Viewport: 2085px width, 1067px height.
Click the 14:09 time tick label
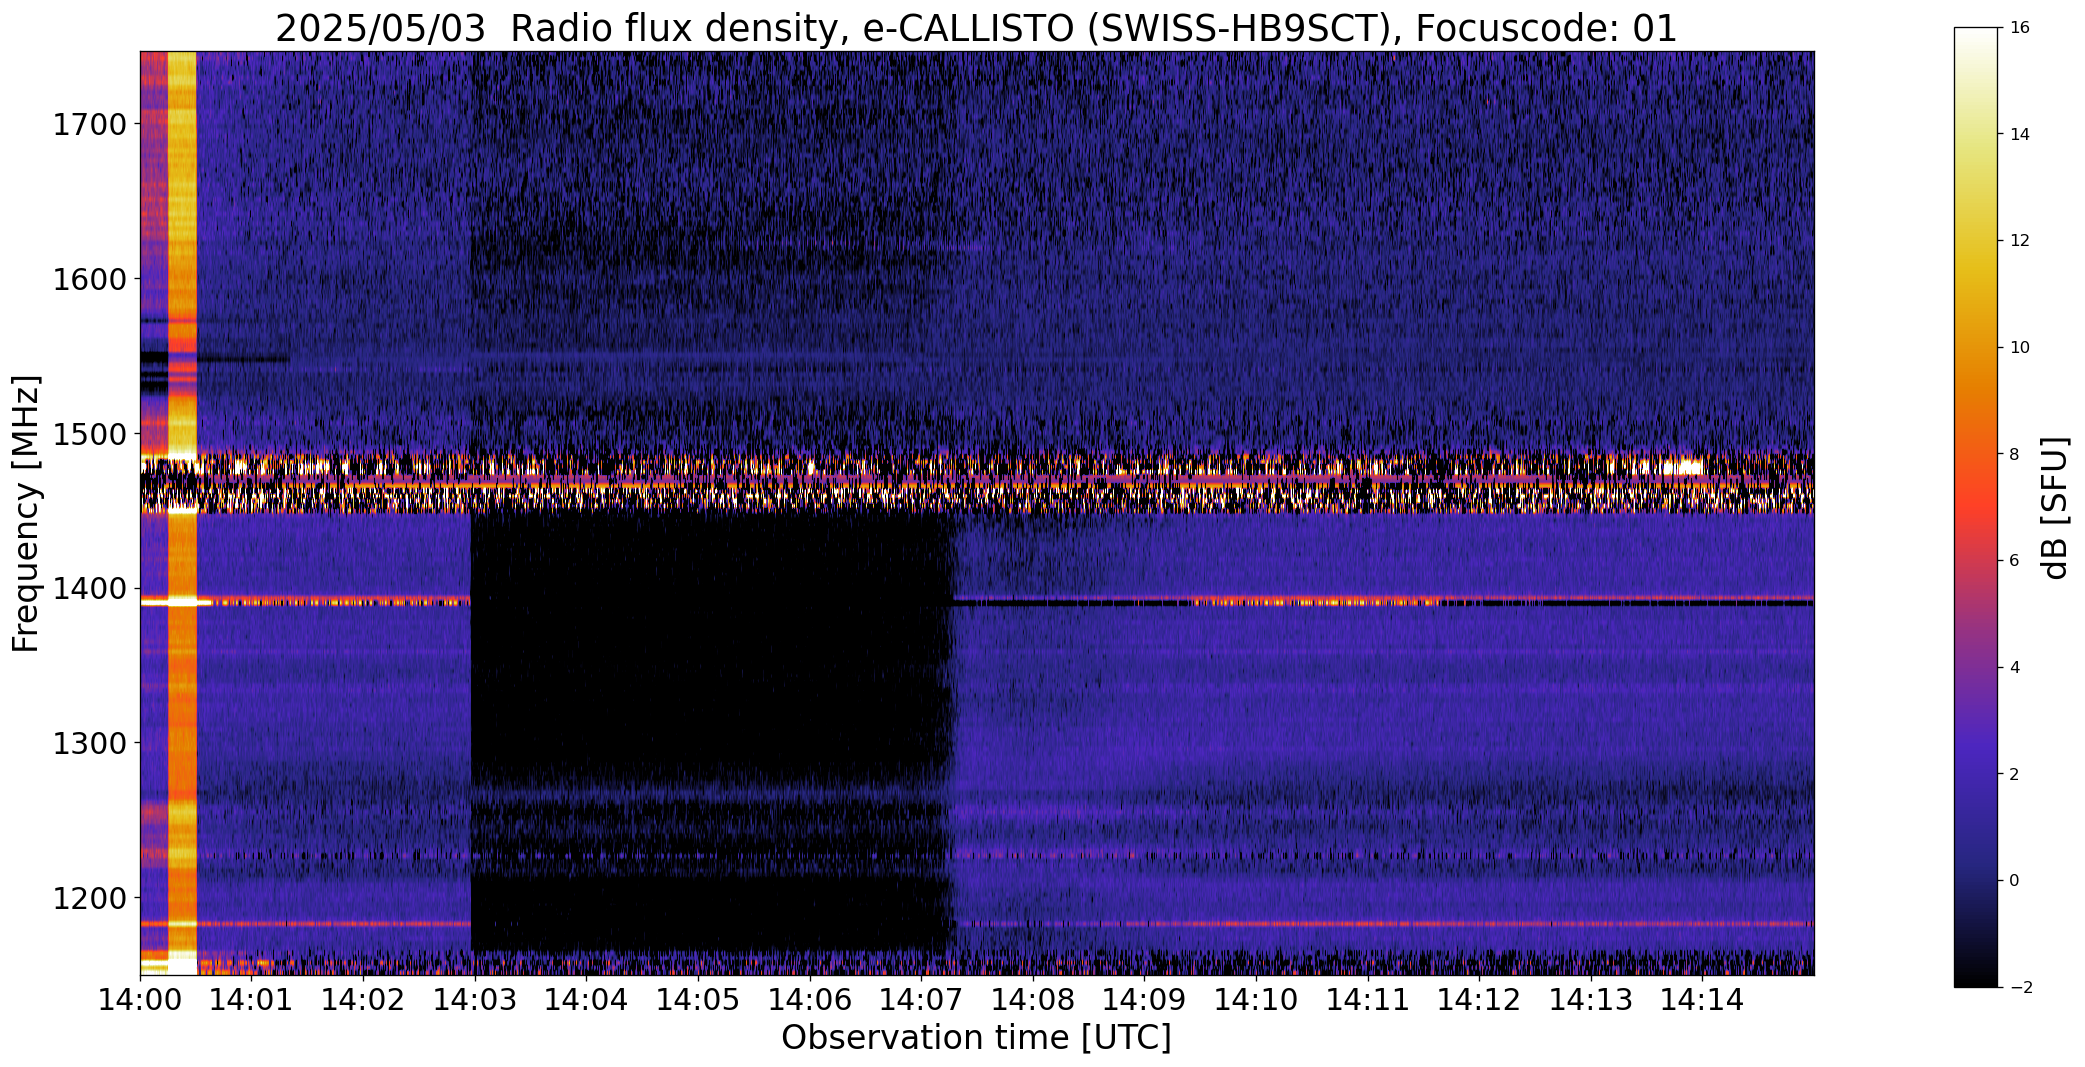point(1145,999)
